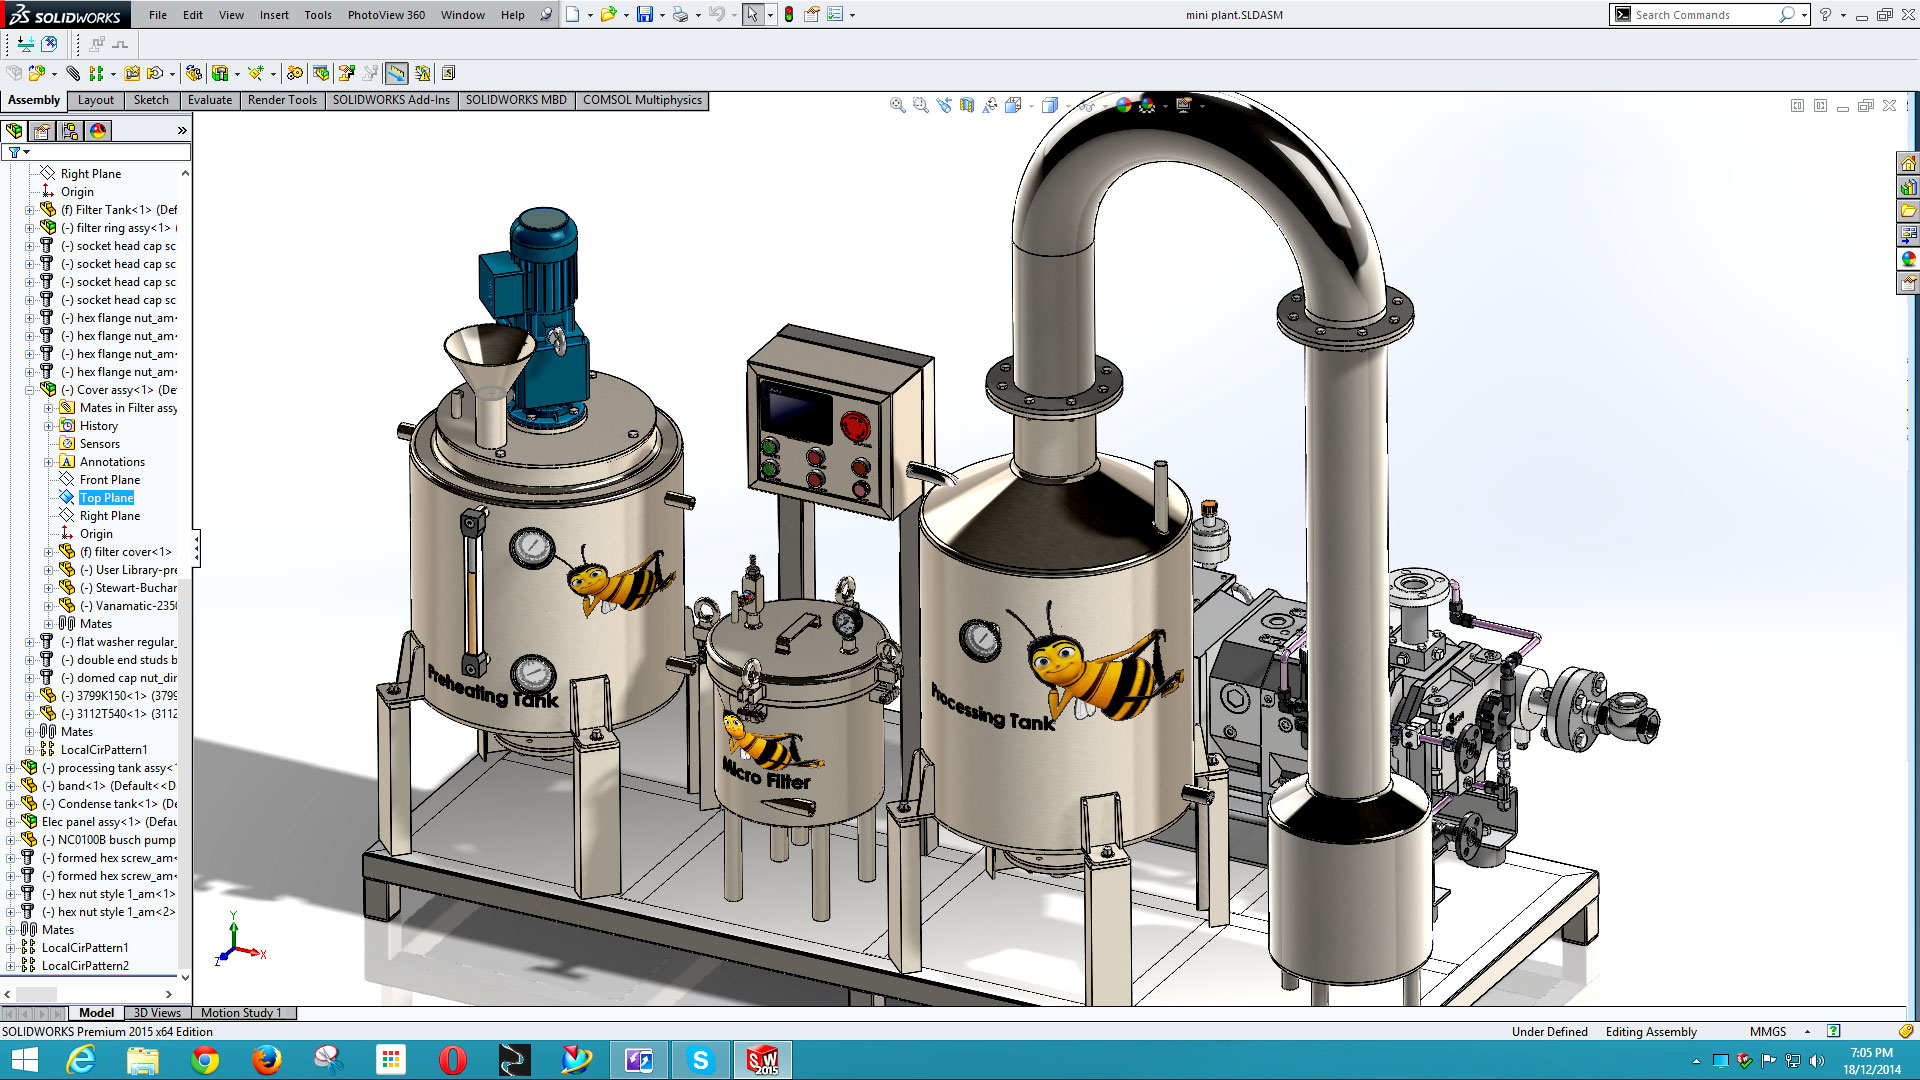Select the Smart Fasteners tool

click(132, 73)
